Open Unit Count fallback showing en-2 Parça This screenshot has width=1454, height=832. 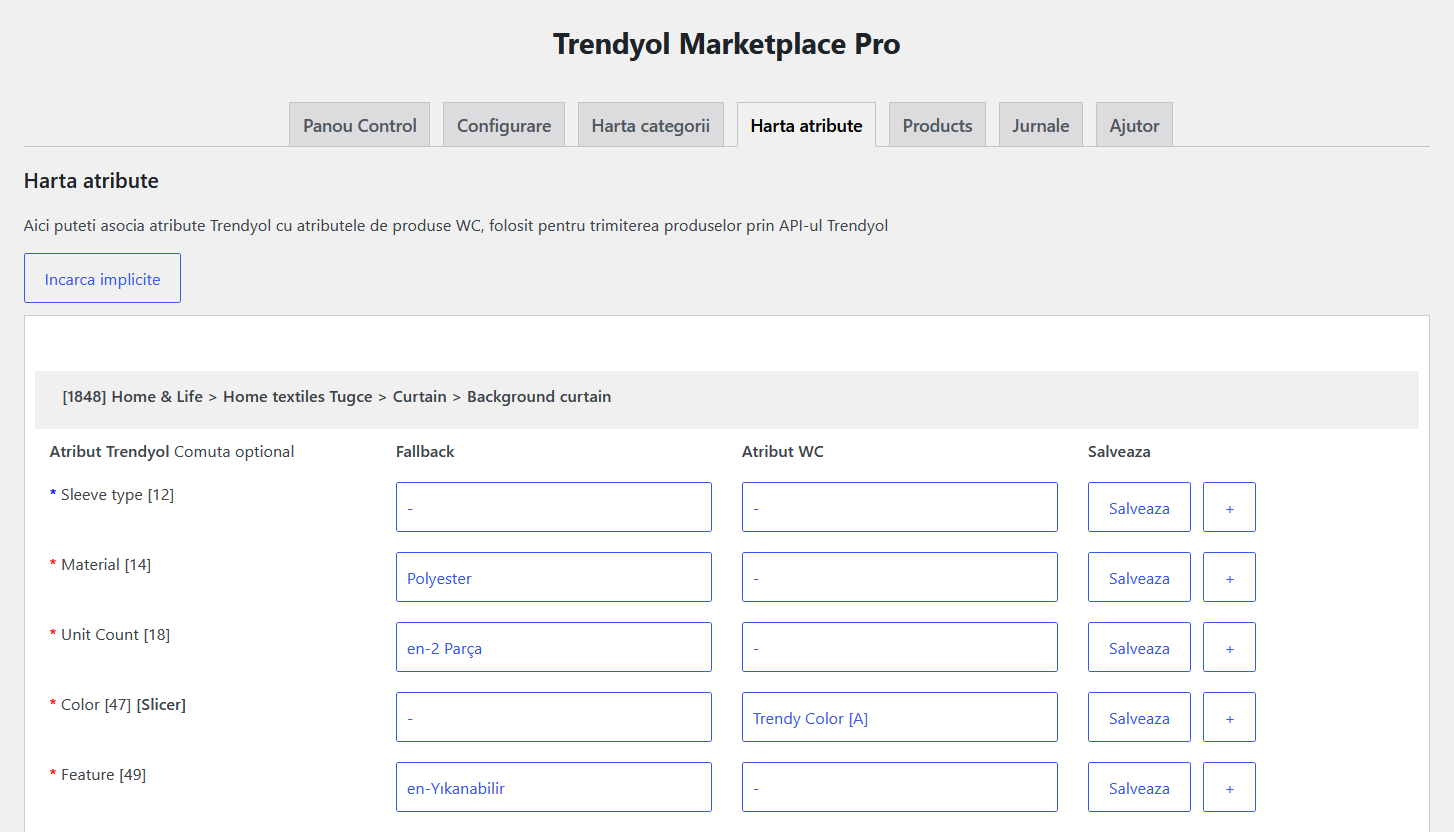pyautogui.click(x=554, y=647)
